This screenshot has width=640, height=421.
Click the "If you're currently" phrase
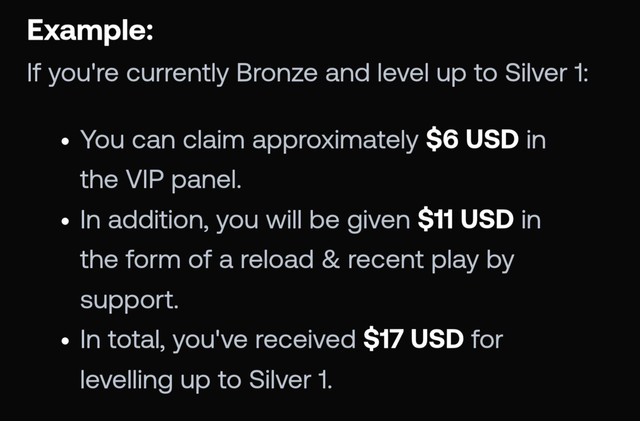pyautogui.click(x=128, y=74)
